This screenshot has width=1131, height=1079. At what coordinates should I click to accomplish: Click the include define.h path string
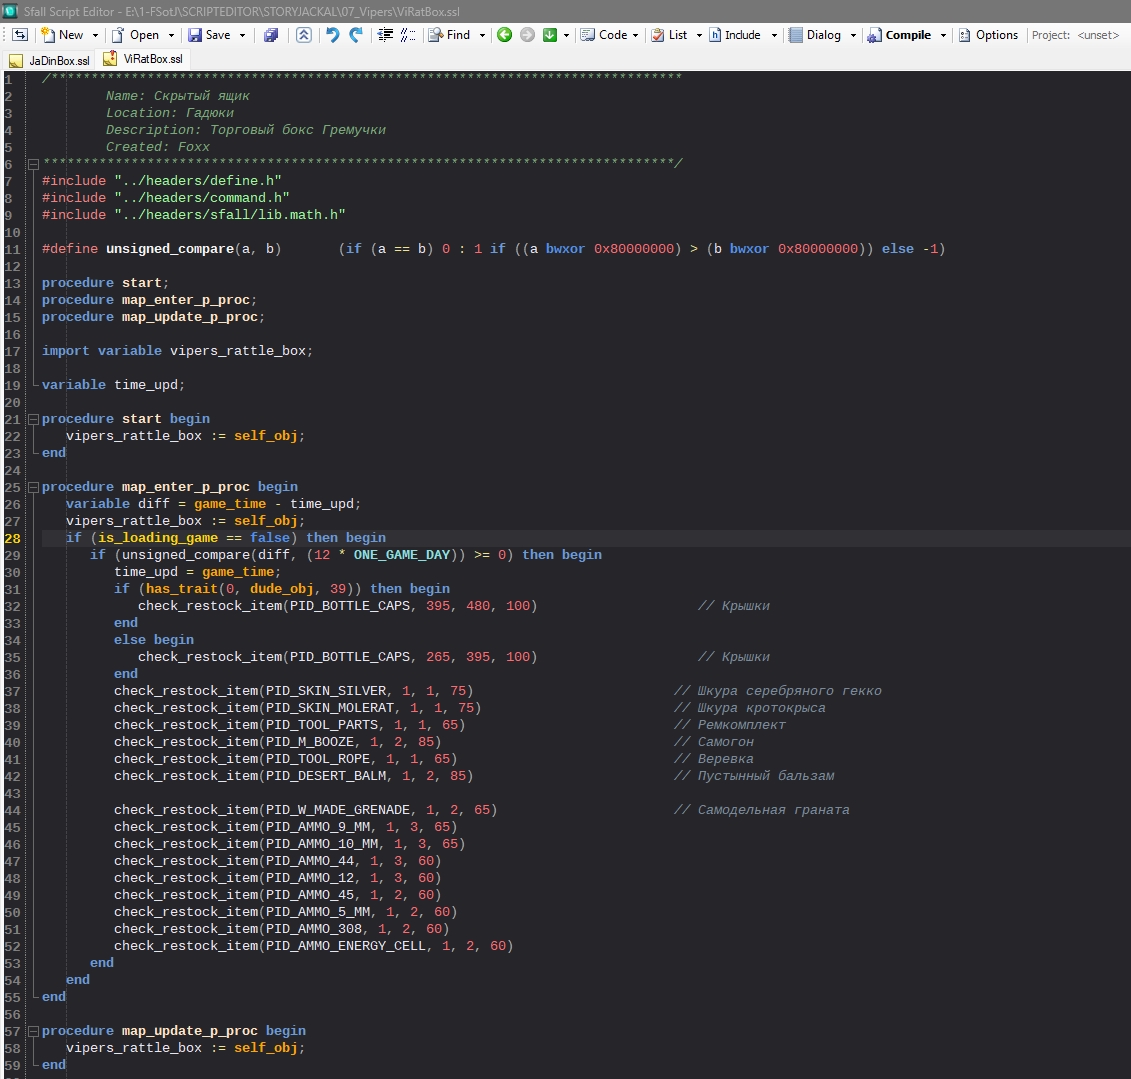[198, 181]
